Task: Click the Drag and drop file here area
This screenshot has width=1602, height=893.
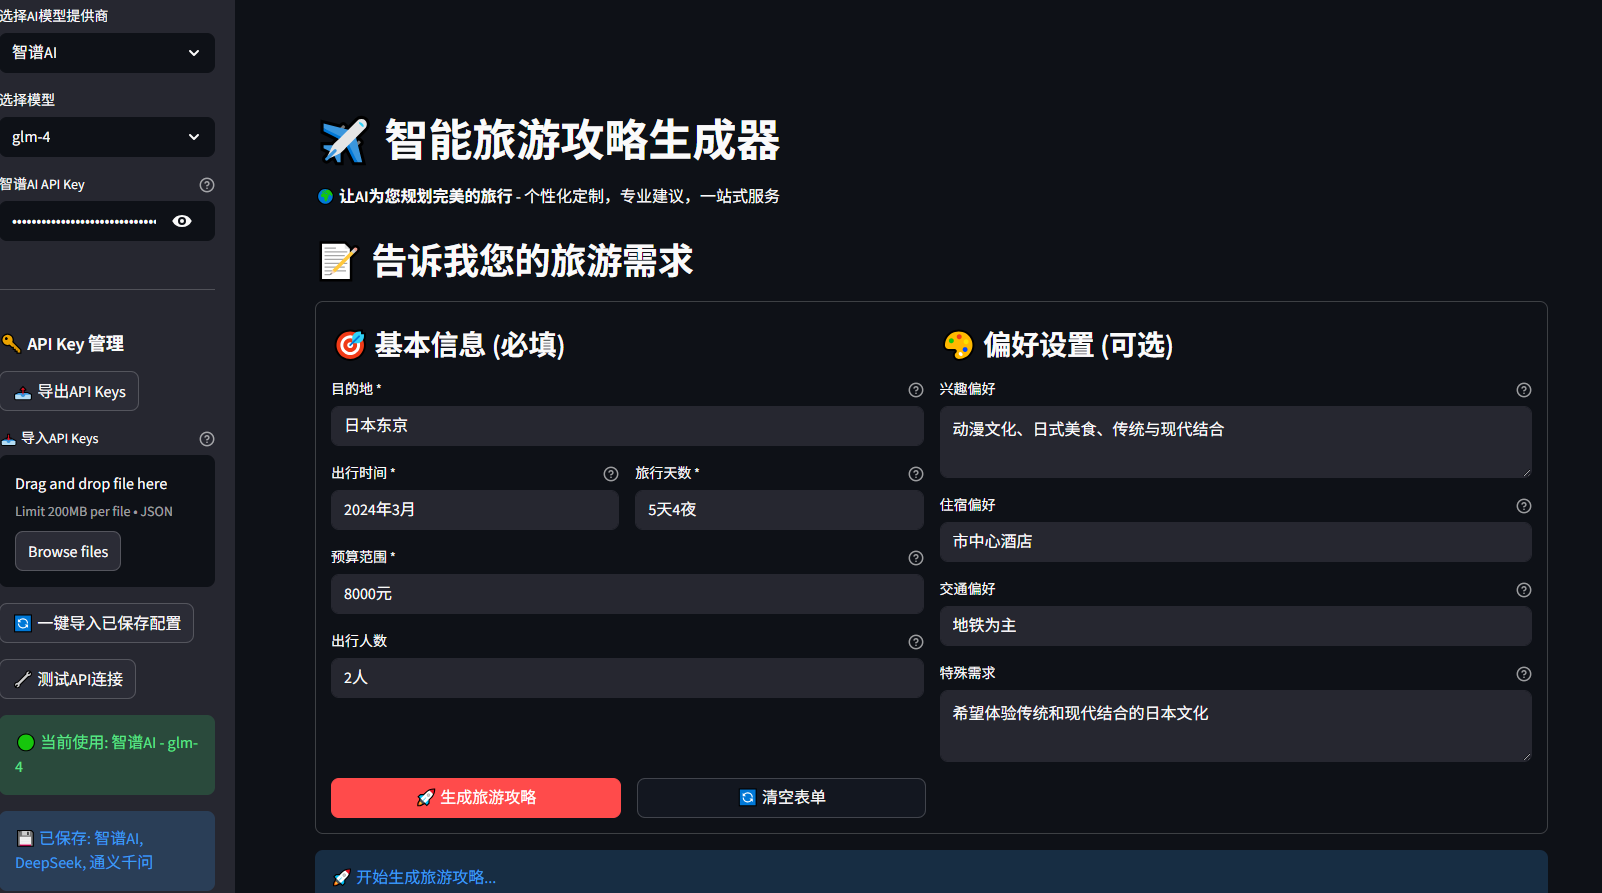Action: click(x=107, y=521)
